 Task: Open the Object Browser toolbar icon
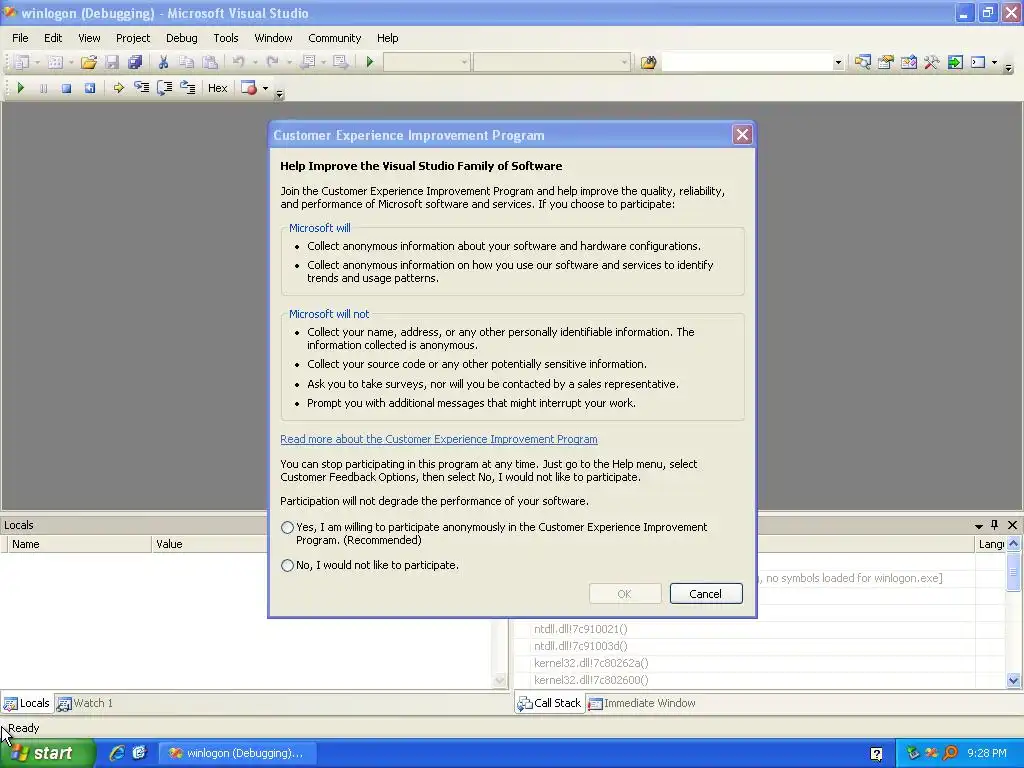(x=908, y=63)
